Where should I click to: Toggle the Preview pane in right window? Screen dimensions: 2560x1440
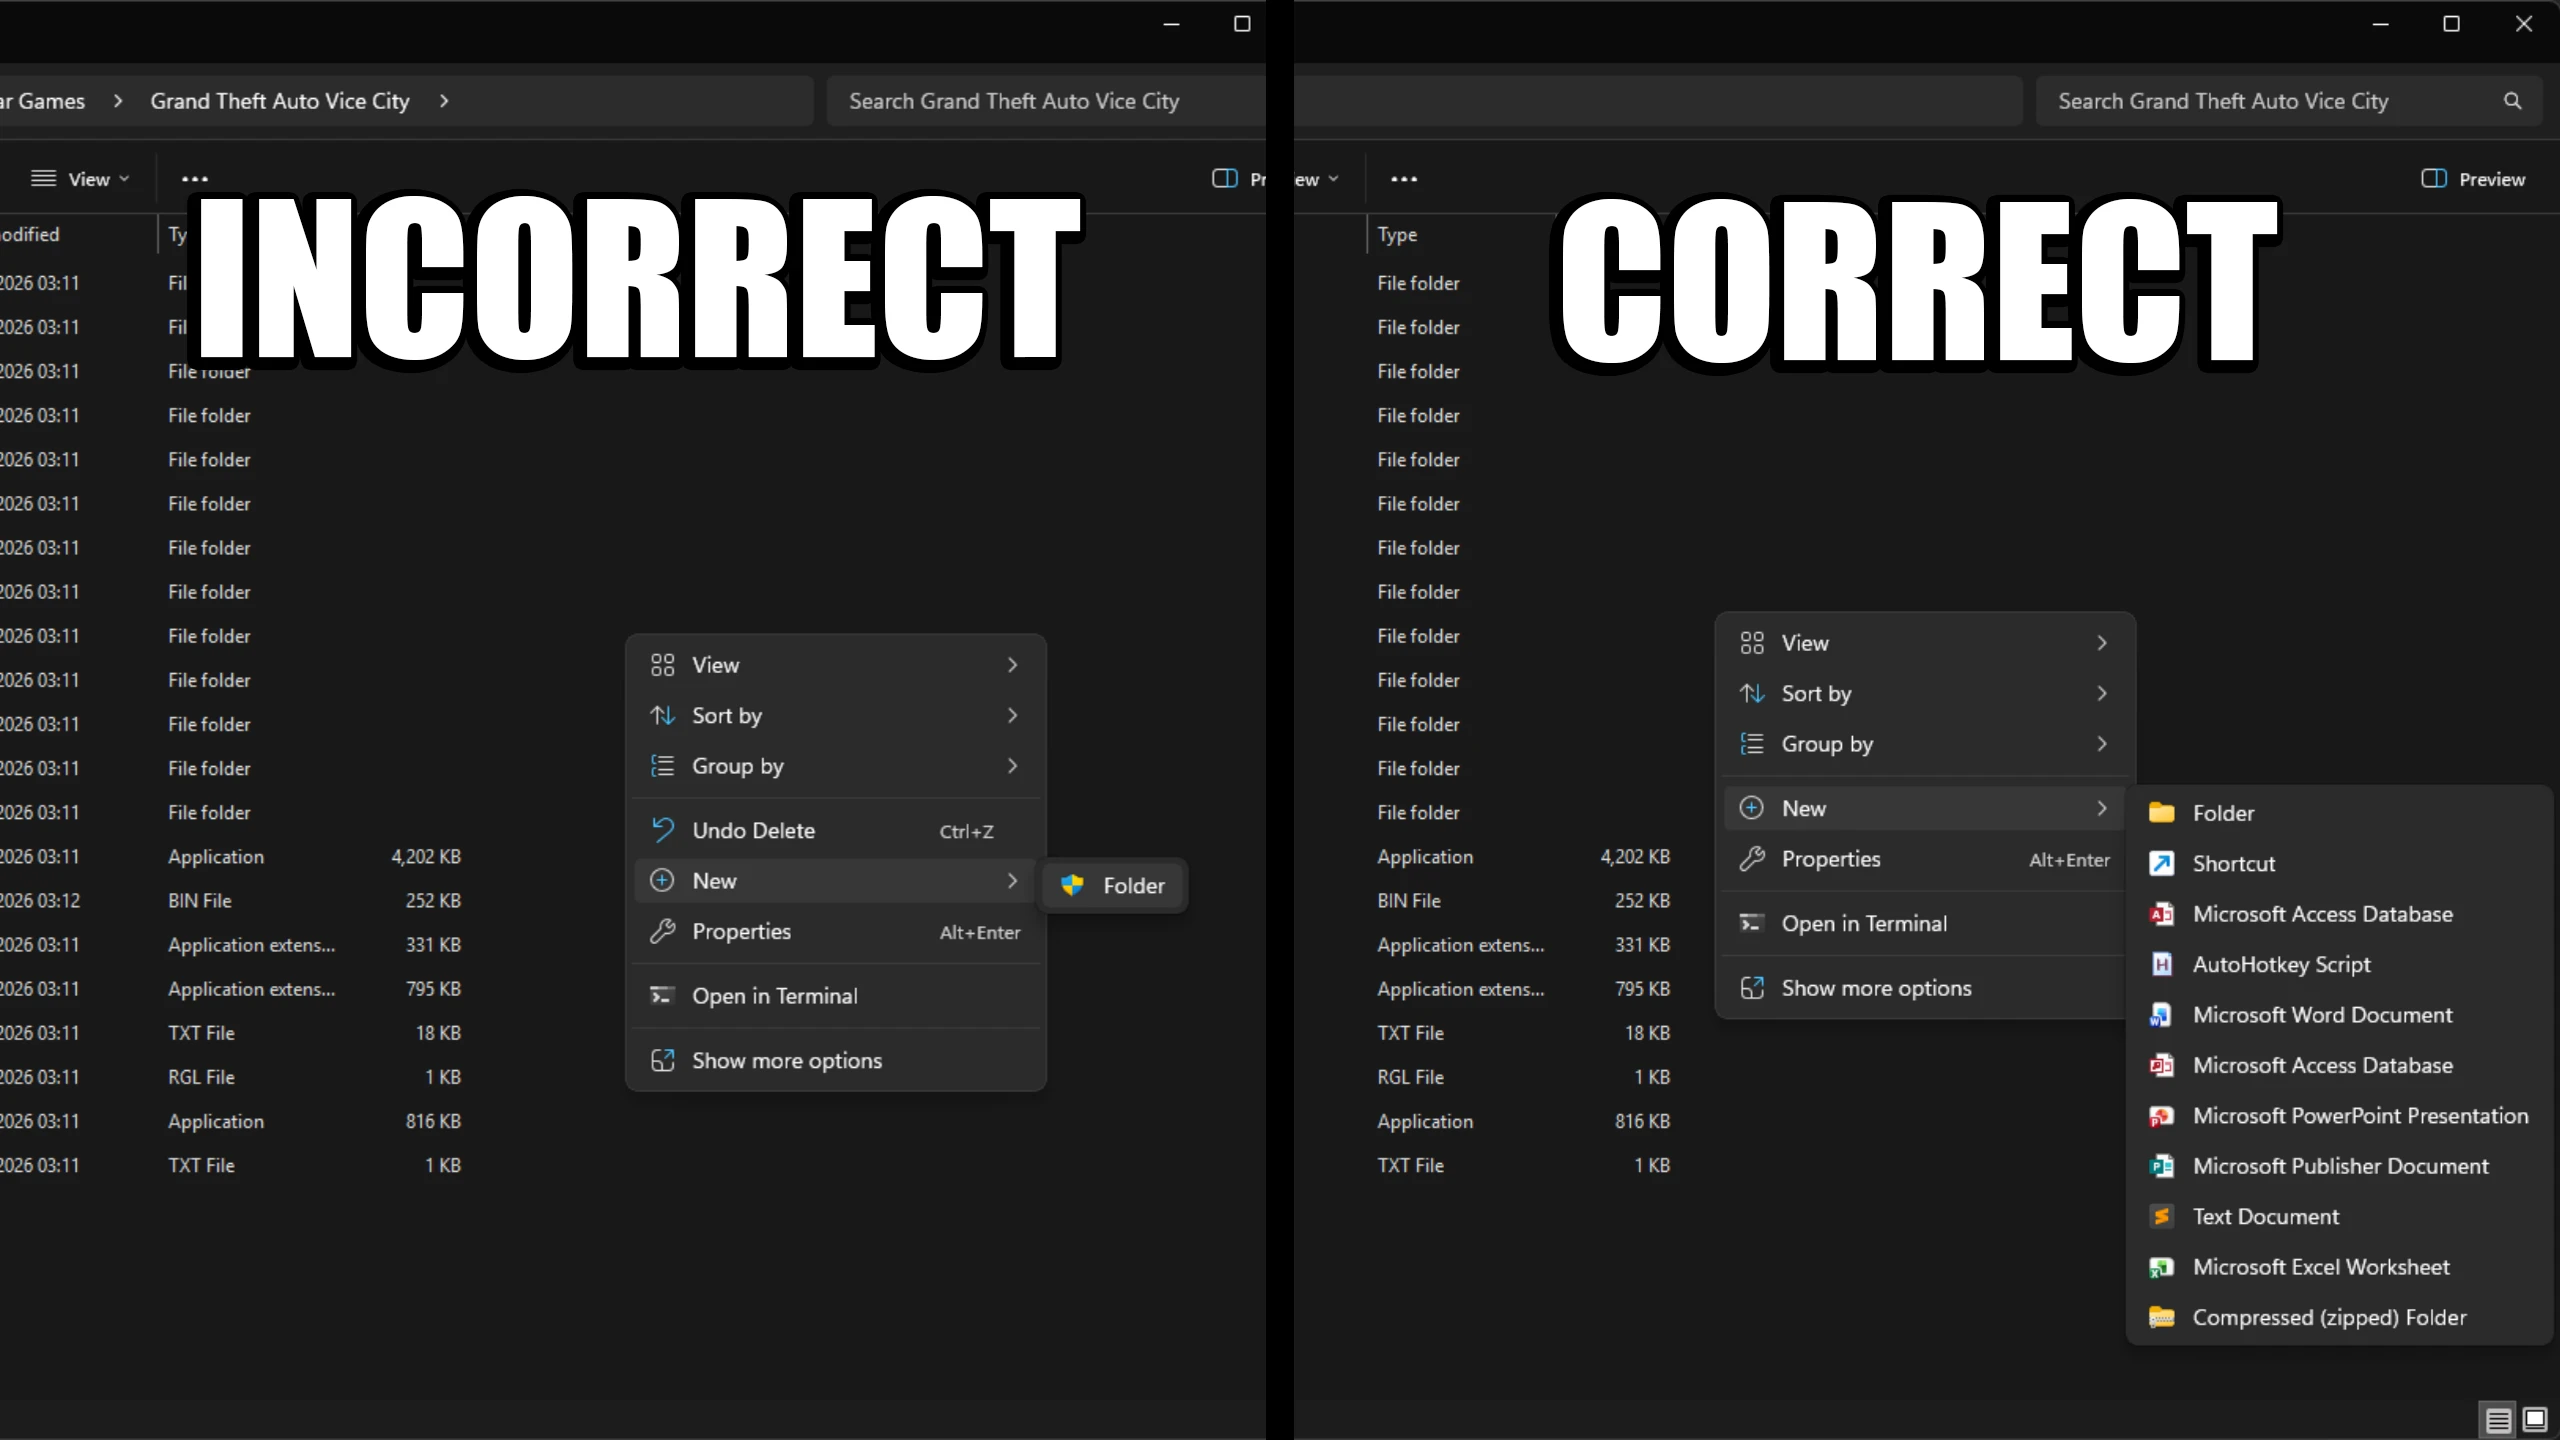2472,179
